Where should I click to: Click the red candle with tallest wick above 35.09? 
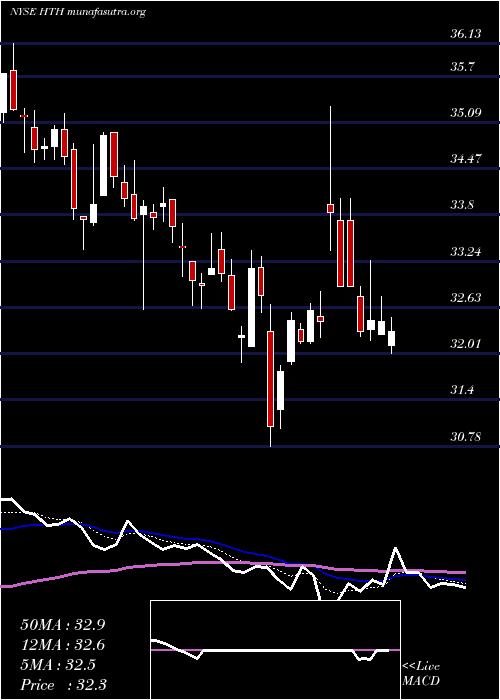click(x=330, y=208)
